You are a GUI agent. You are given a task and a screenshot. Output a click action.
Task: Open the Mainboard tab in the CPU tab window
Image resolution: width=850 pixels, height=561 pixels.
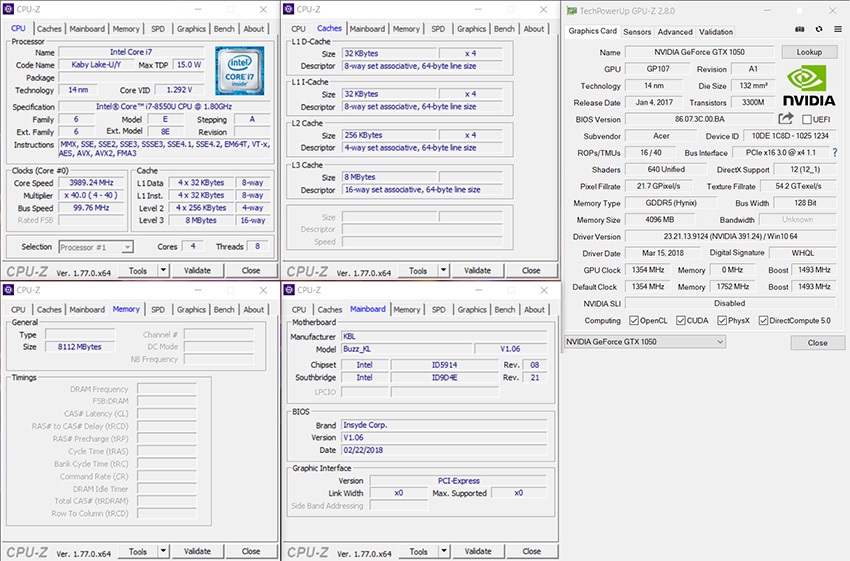pyautogui.click(x=87, y=29)
